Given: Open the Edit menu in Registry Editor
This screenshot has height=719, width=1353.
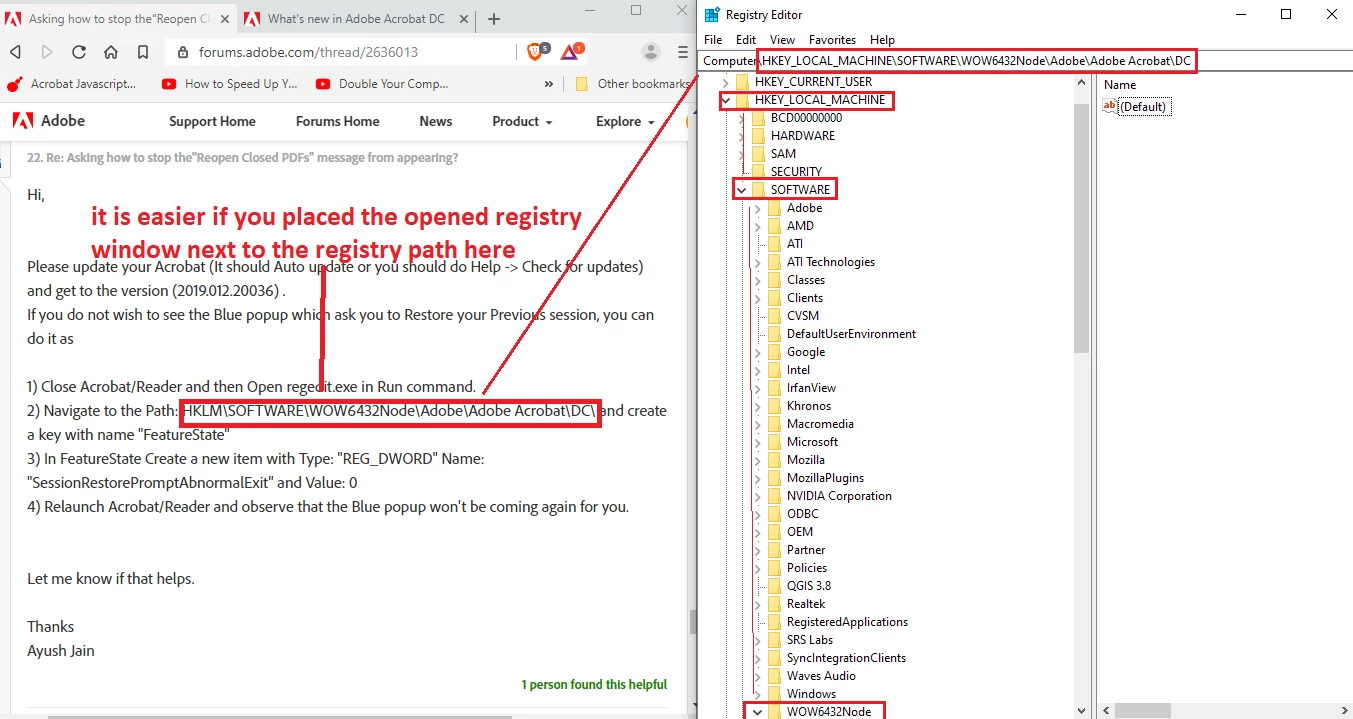Looking at the screenshot, I should [746, 40].
